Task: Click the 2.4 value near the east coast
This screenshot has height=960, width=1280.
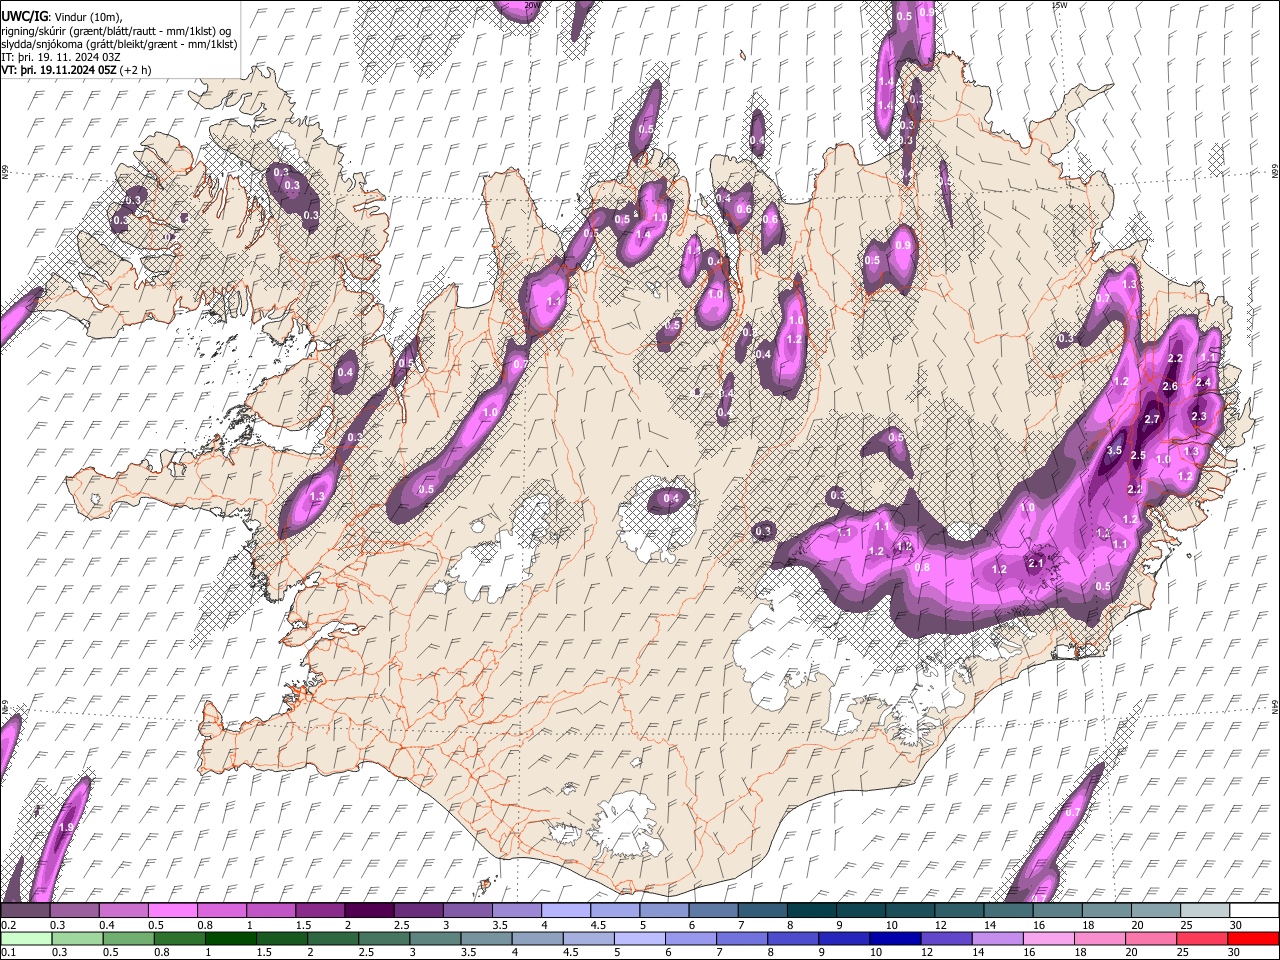Action: tap(1203, 382)
